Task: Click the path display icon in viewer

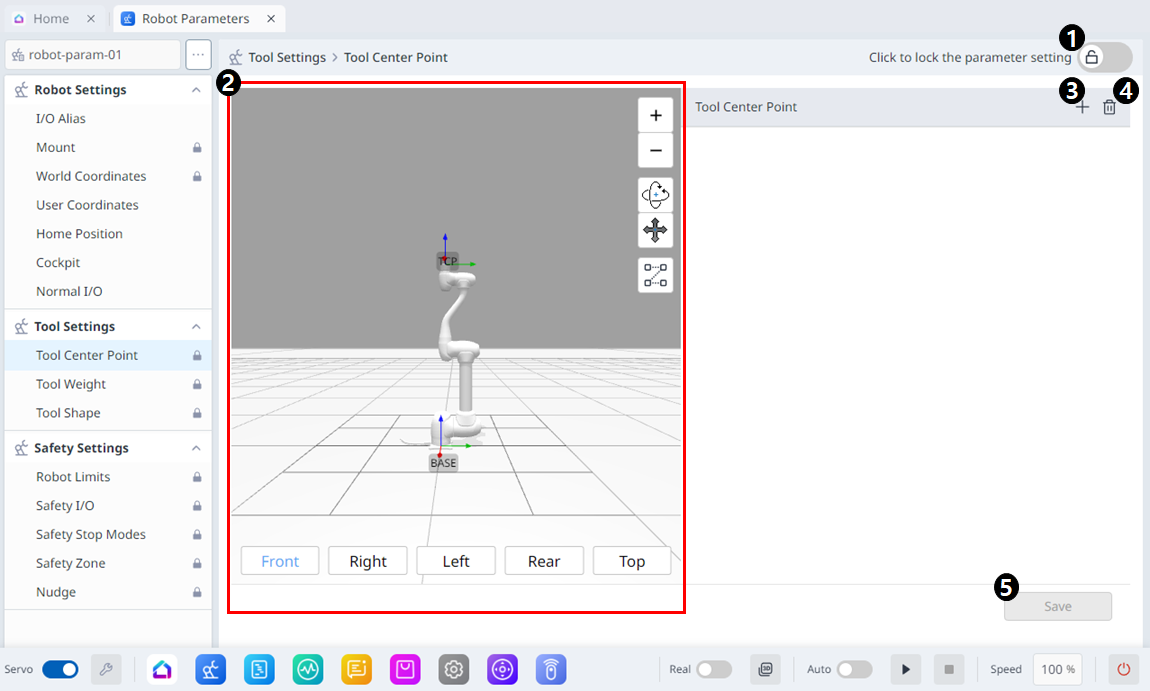Action: click(655, 275)
